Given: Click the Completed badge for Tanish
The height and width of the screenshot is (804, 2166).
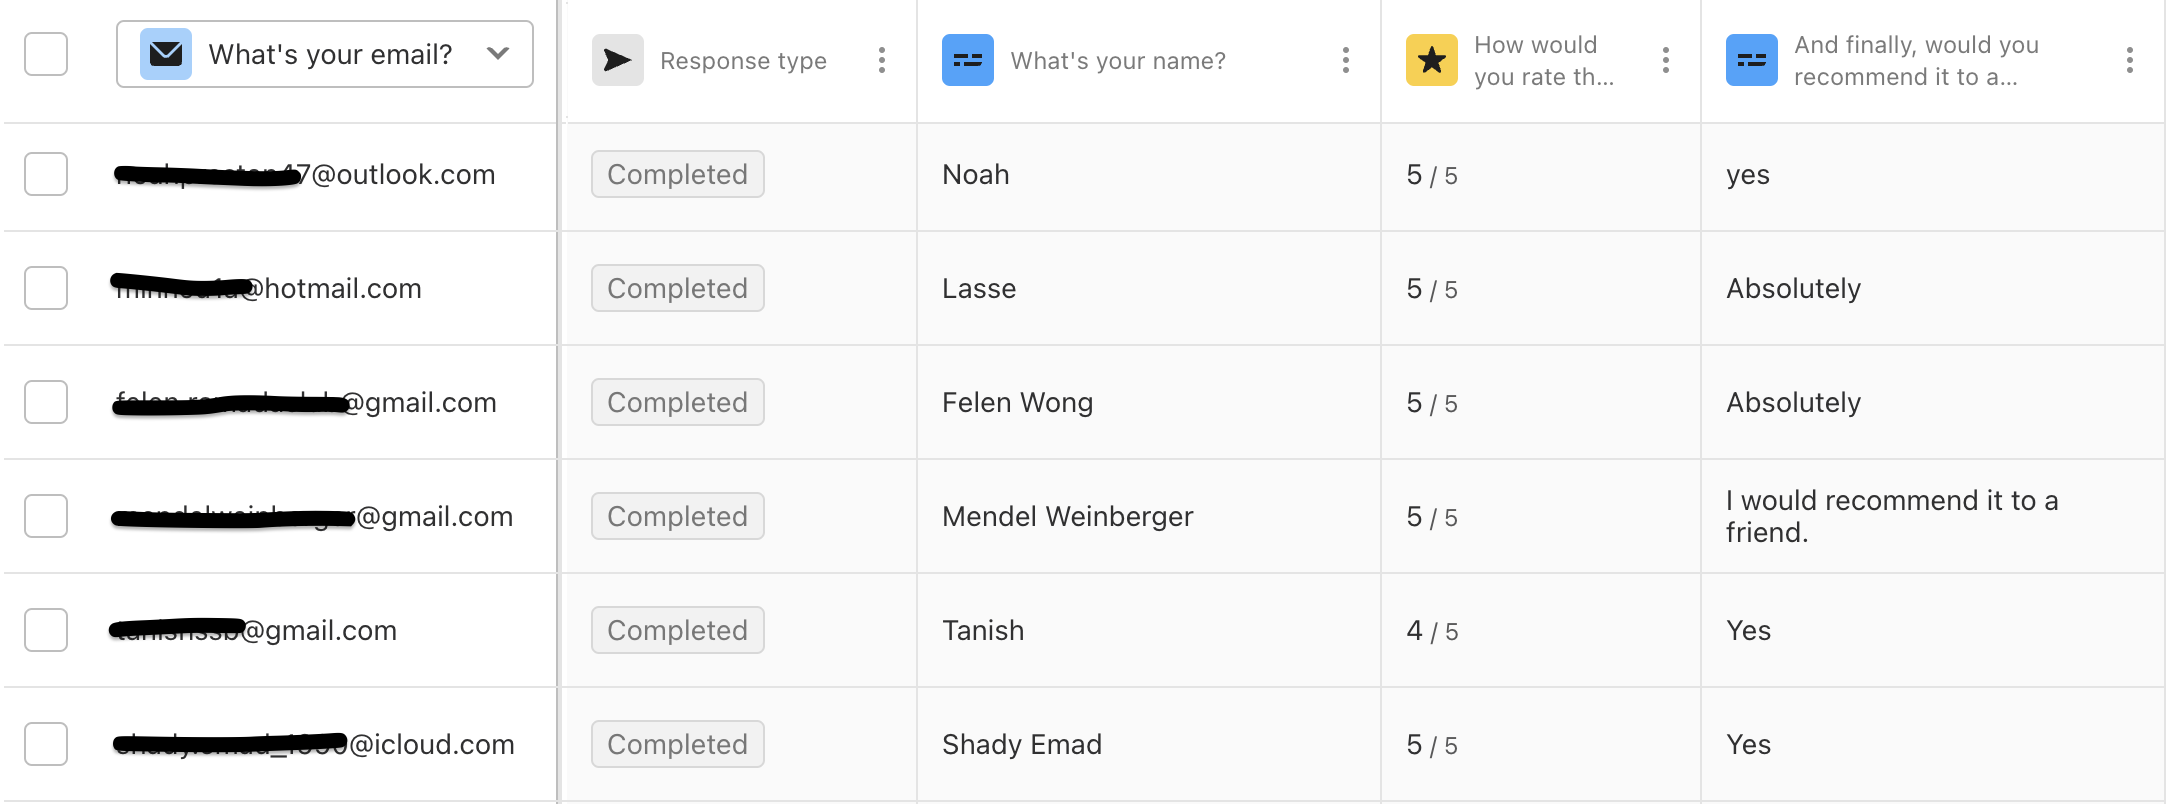Looking at the screenshot, I should point(677,630).
